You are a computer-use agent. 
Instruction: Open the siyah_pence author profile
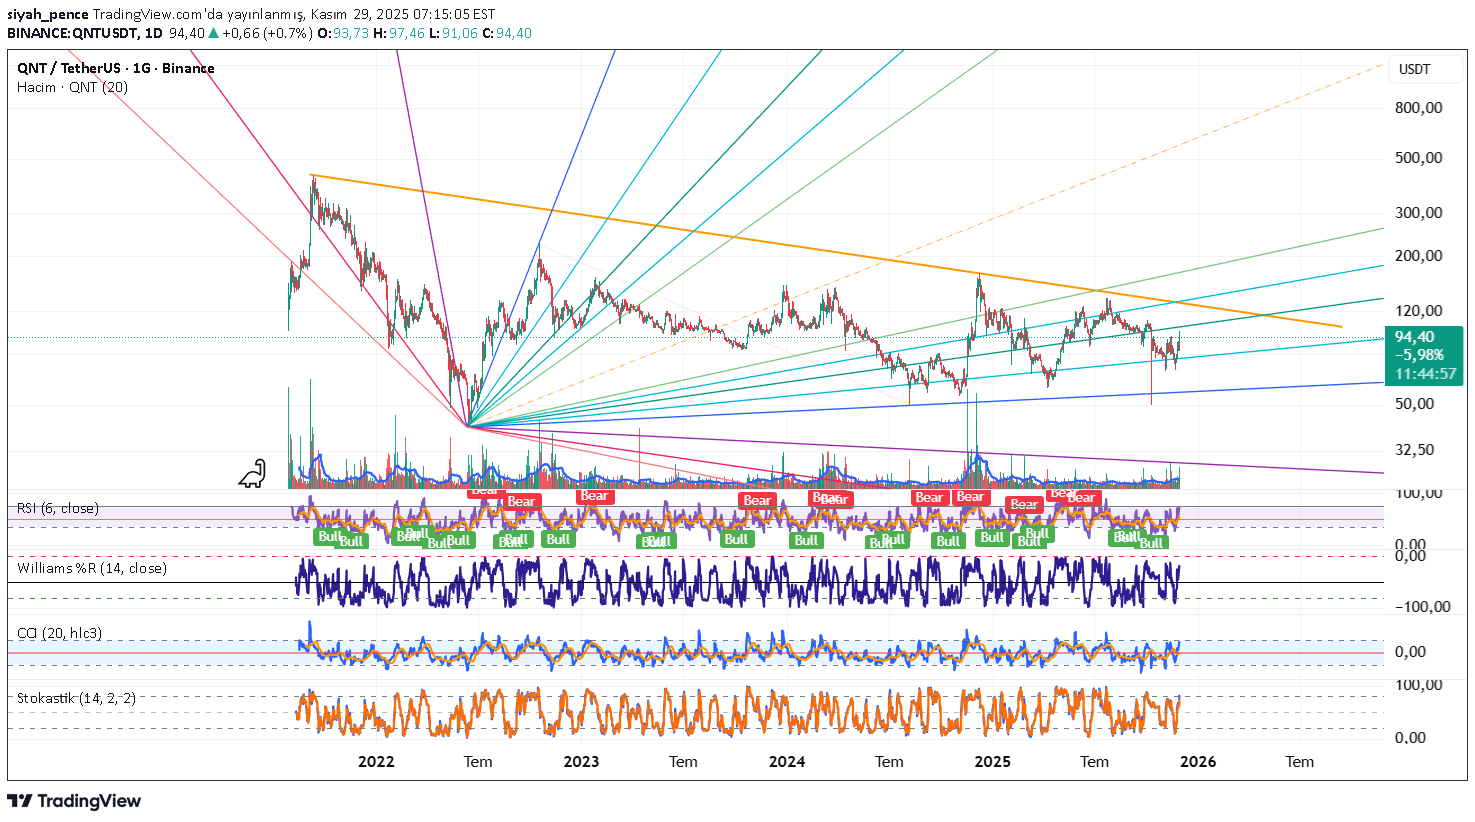click(x=48, y=14)
